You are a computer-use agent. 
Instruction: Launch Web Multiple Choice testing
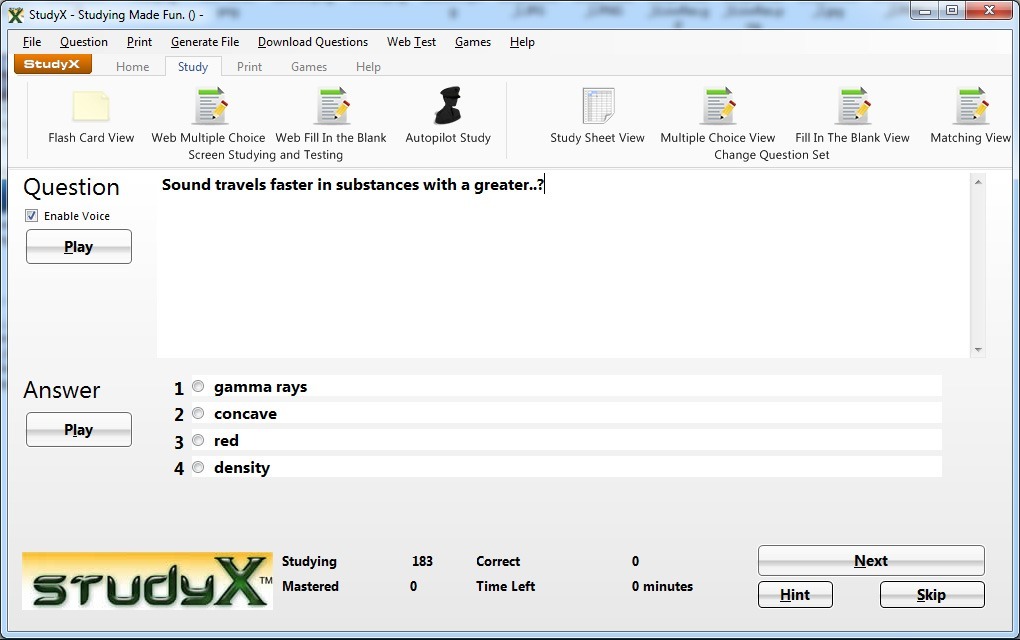(208, 116)
